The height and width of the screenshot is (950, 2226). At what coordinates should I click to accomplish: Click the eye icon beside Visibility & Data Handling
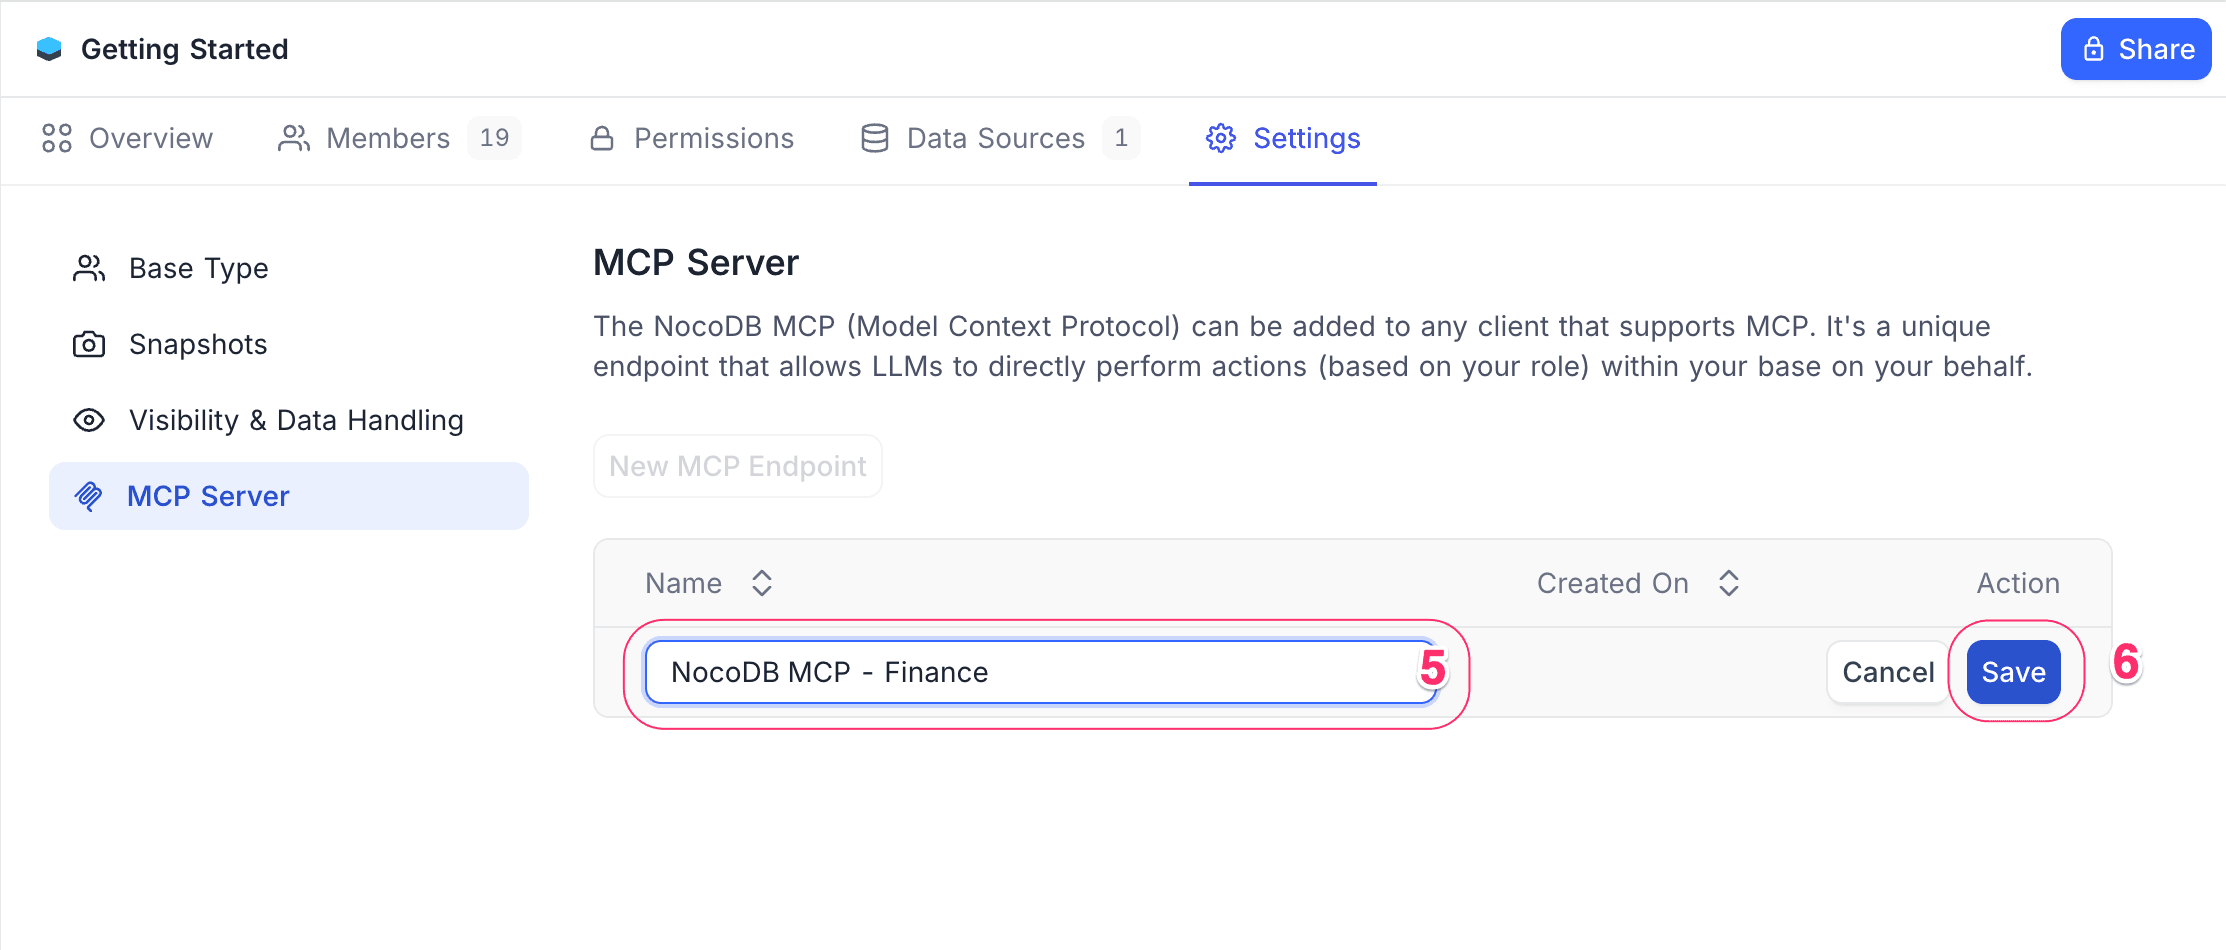coord(88,420)
